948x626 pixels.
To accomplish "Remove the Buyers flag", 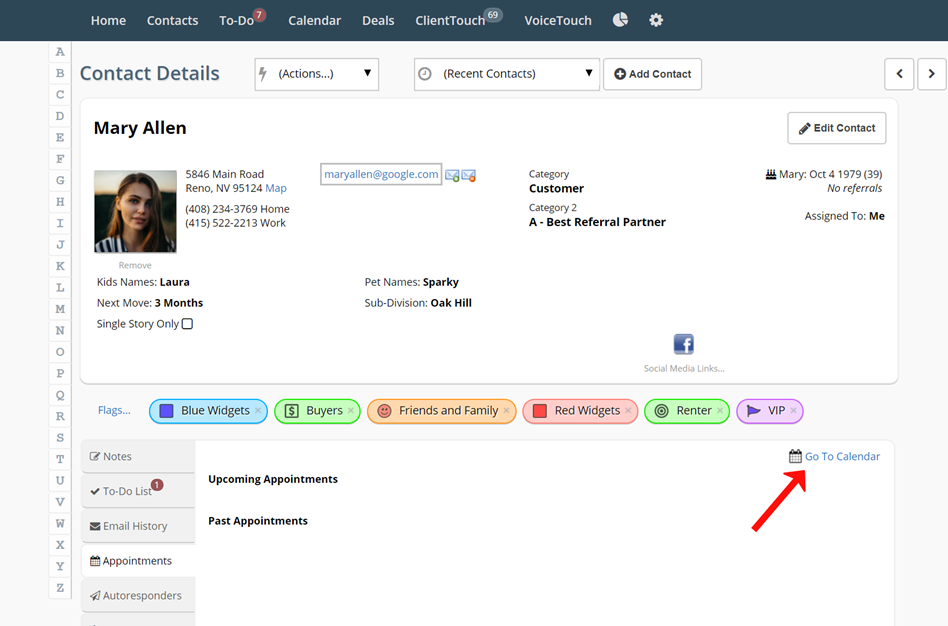I will (x=351, y=411).
